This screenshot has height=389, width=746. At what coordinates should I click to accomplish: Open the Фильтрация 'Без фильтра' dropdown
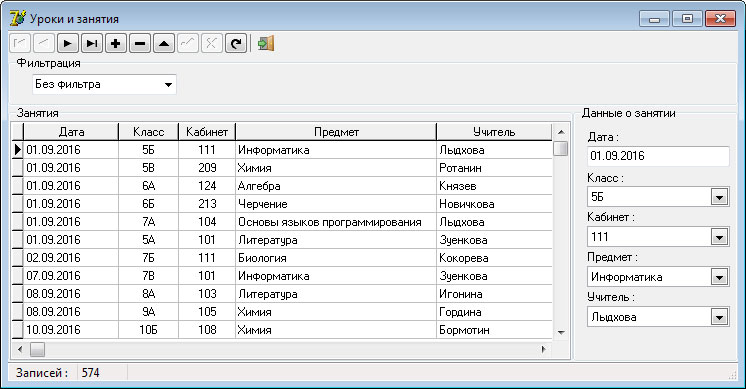[168, 85]
